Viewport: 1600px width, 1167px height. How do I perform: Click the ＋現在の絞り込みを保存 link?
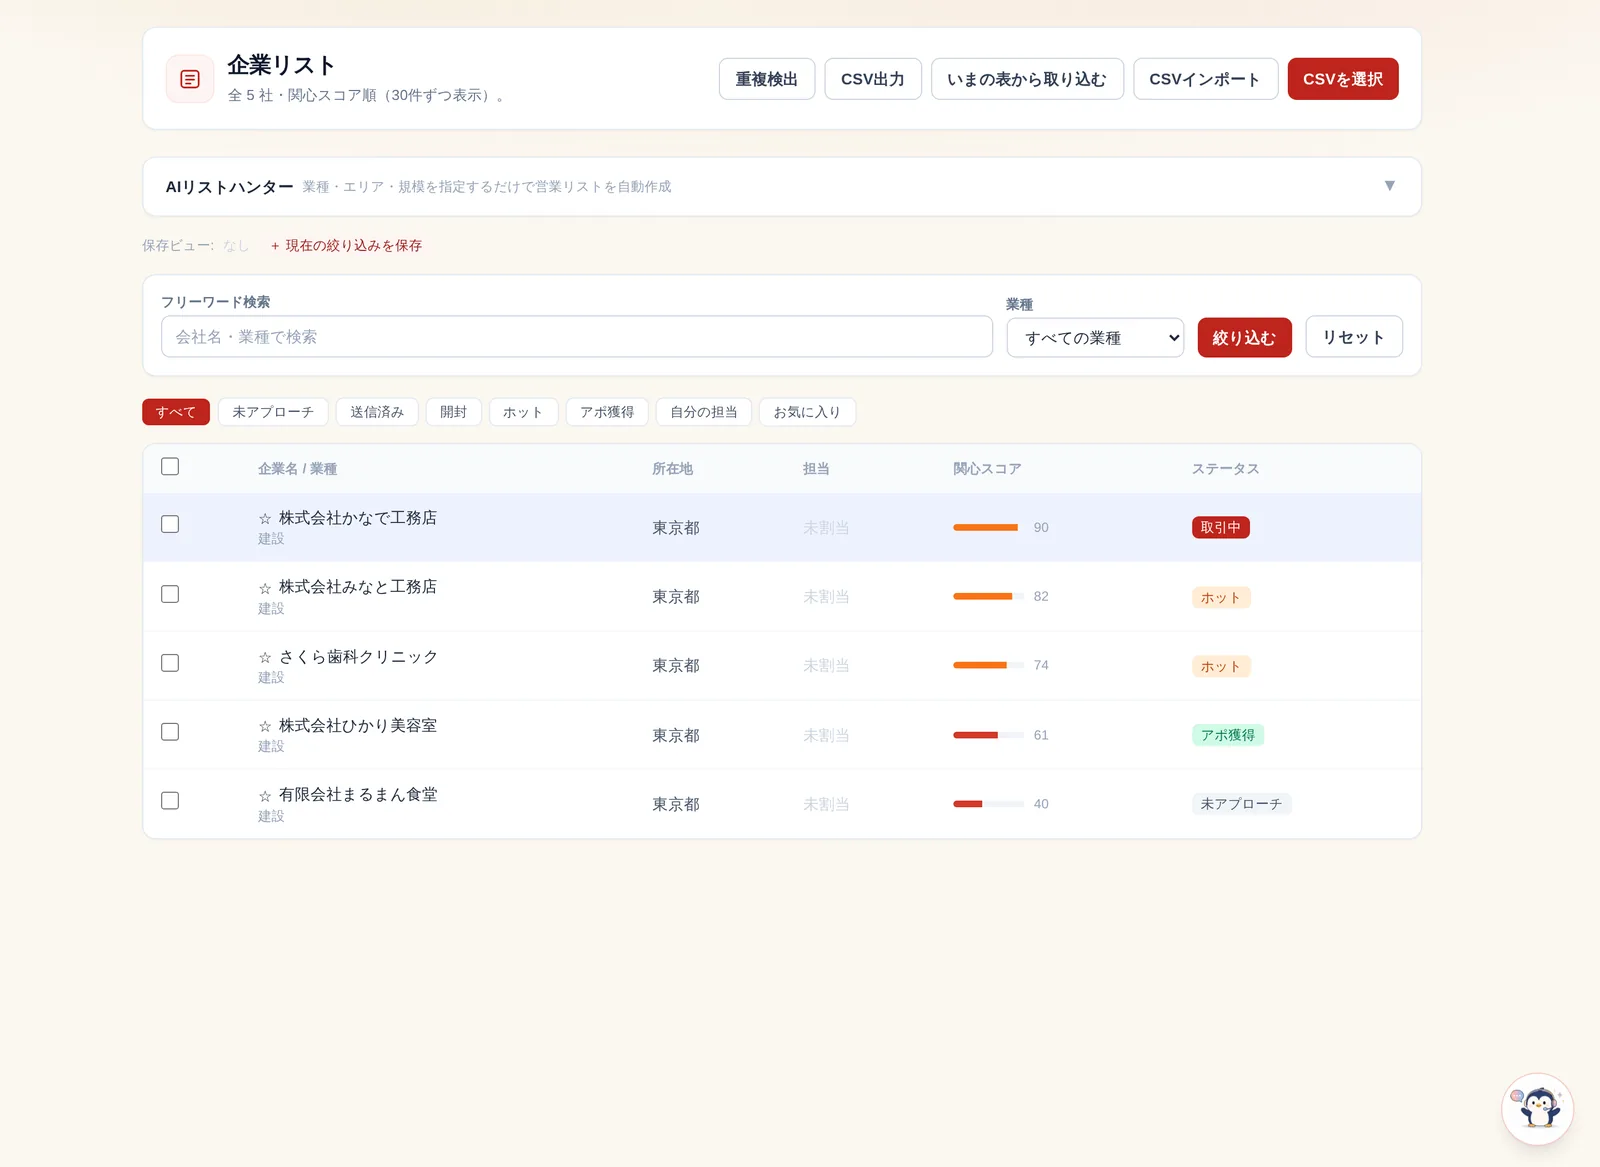(345, 245)
